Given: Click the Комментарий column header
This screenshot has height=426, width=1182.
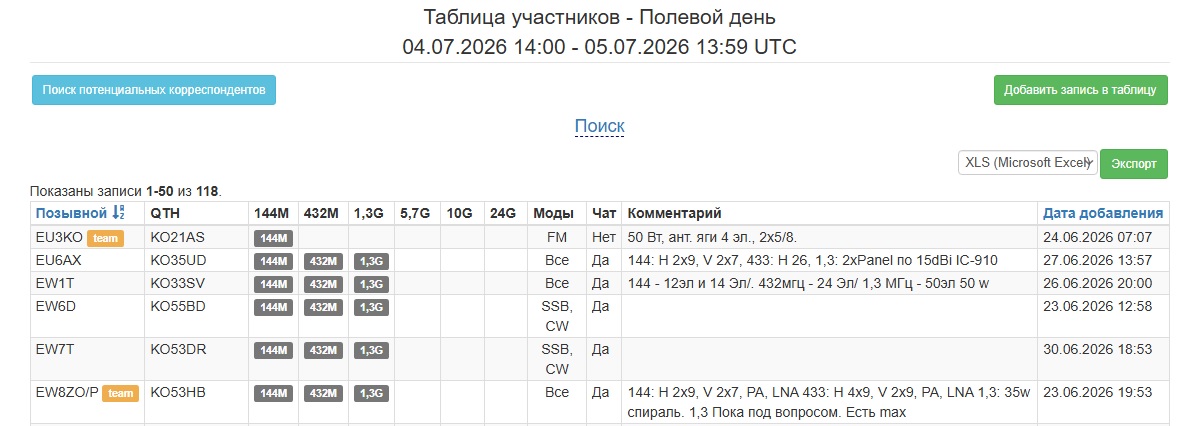Looking at the screenshot, I should (x=675, y=213).
